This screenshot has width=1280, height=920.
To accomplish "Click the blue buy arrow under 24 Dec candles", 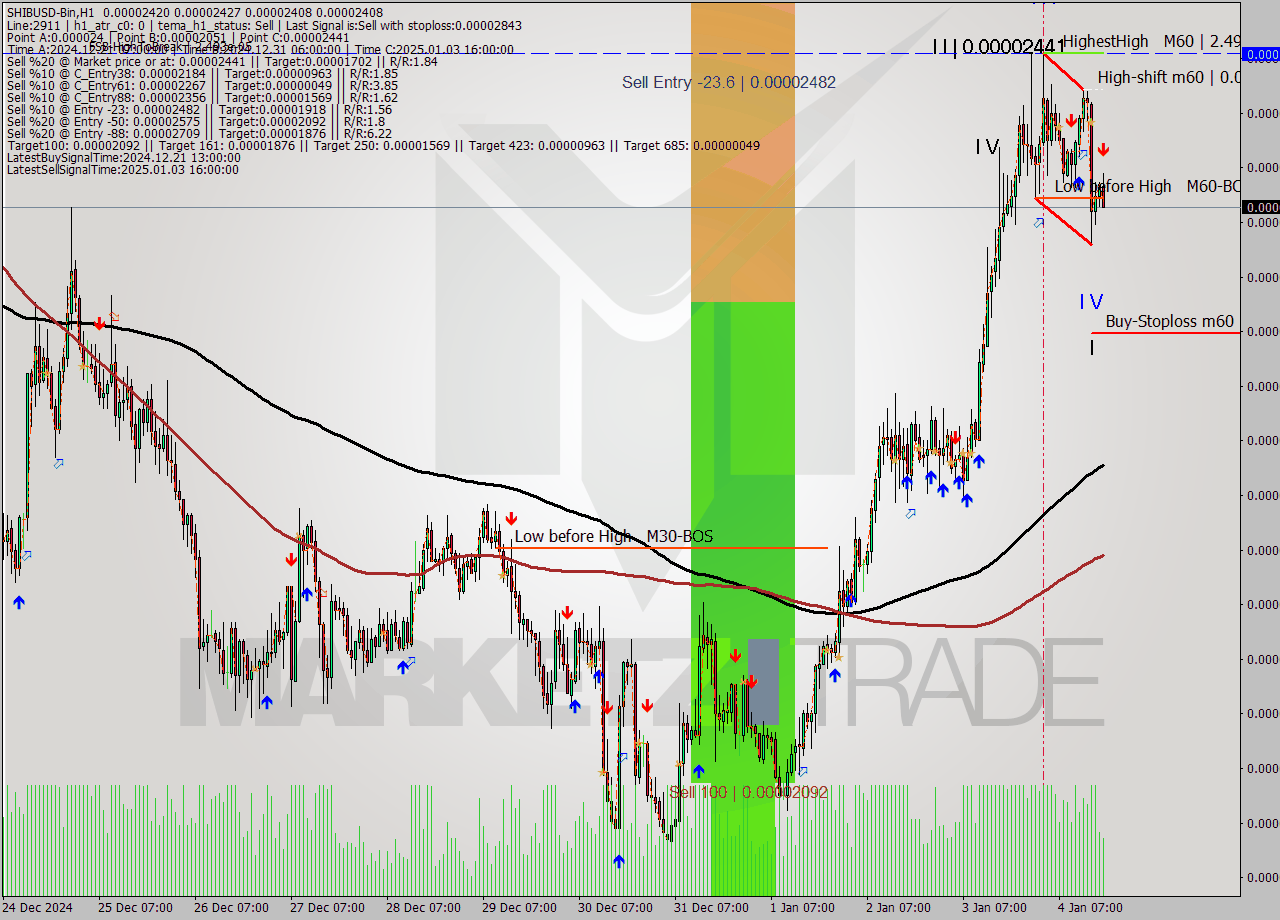I will point(19,601).
